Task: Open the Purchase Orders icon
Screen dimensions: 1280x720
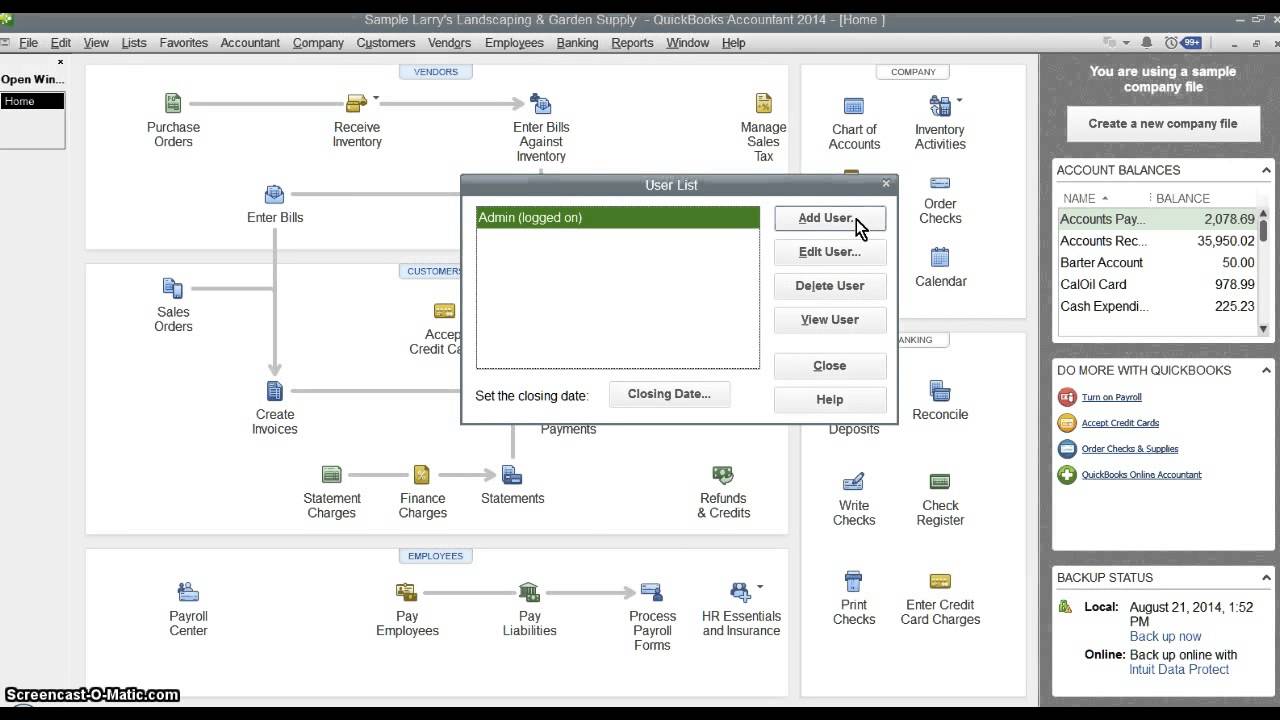Action: (x=173, y=103)
